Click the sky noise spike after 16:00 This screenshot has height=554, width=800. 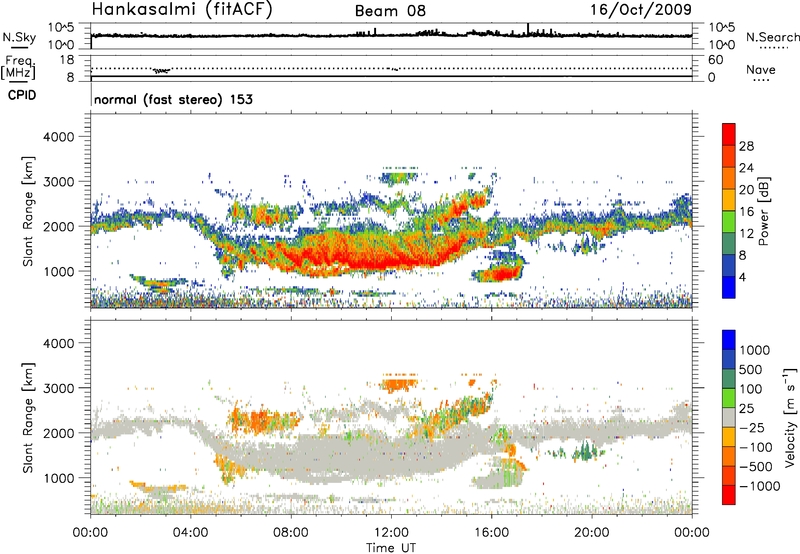click(x=528, y=29)
